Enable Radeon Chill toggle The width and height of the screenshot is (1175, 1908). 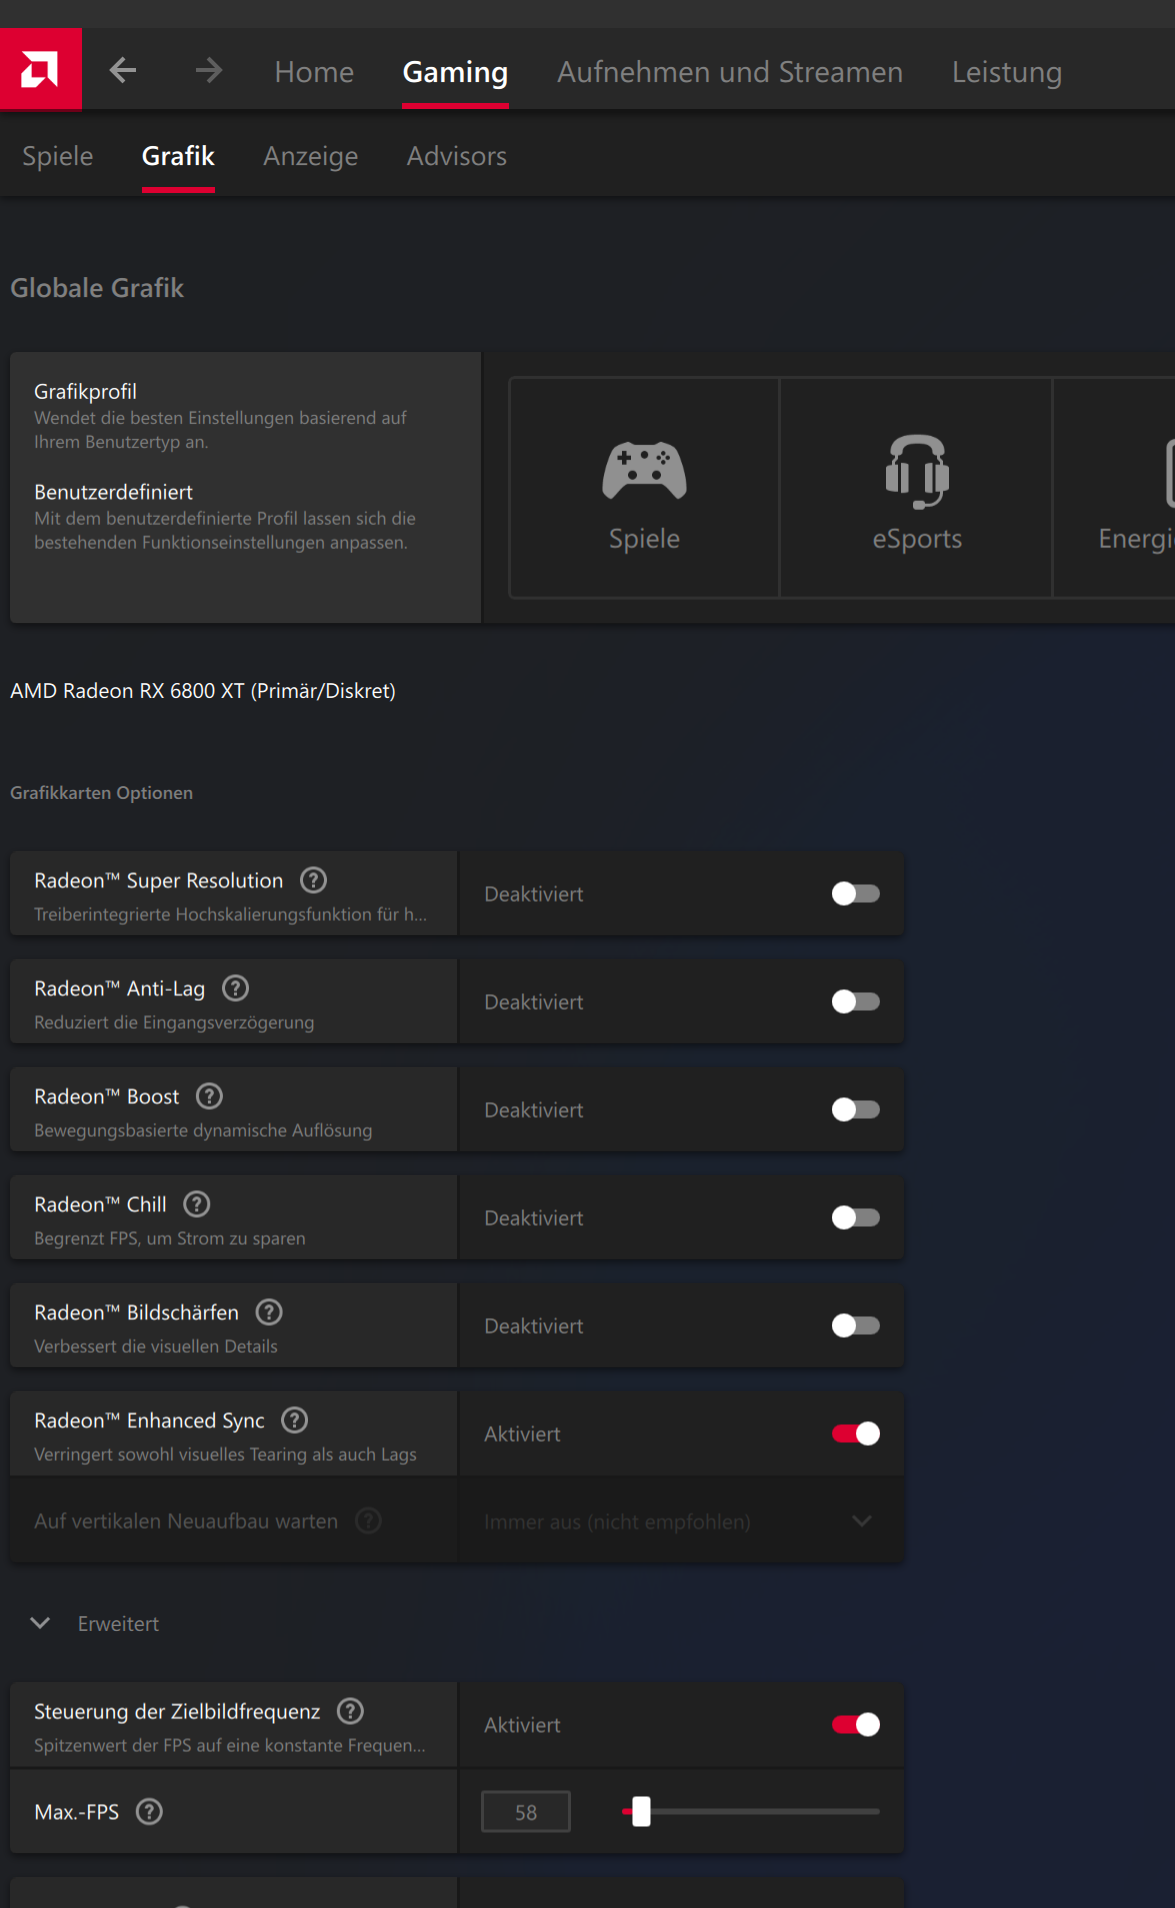point(856,1217)
